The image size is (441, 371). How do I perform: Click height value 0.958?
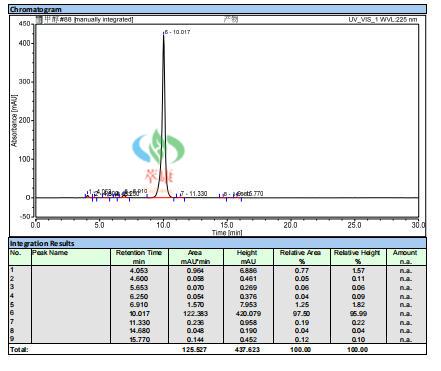[248, 322]
